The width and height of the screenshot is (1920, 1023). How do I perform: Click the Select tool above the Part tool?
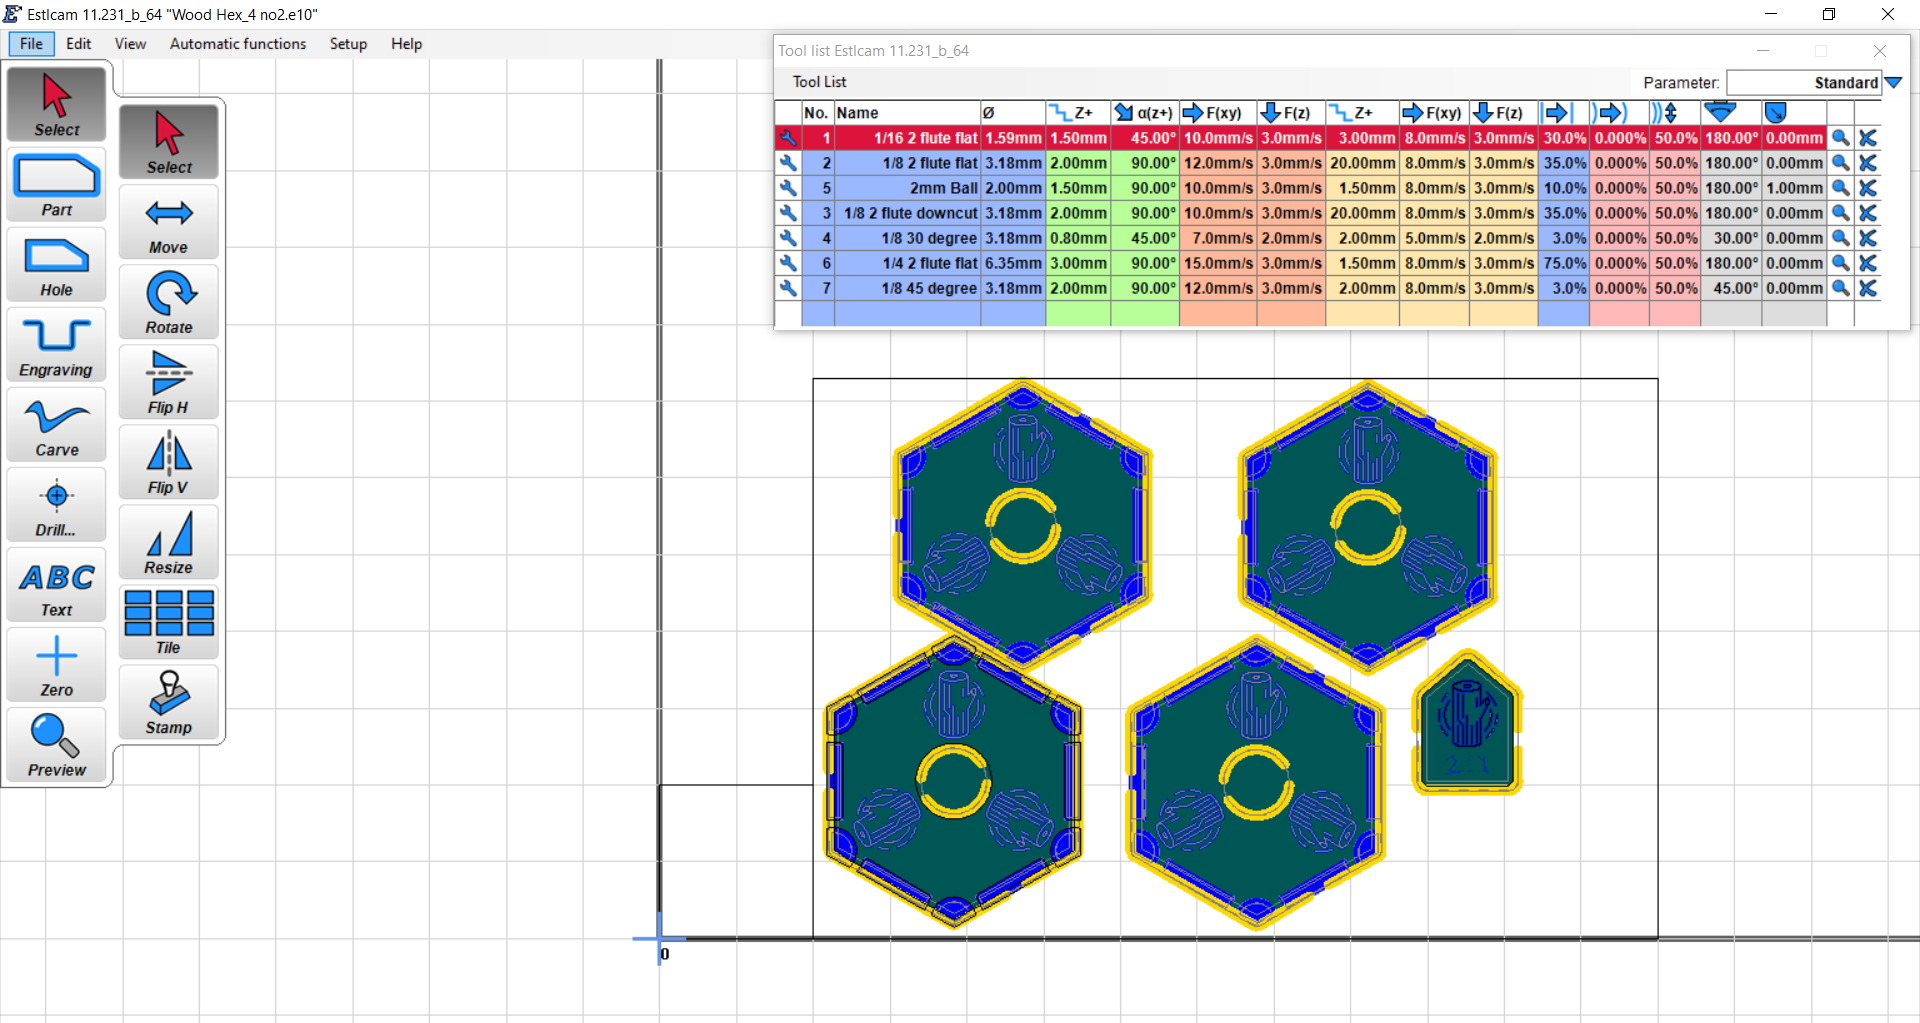pyautogui.click(x=57, y=104)
